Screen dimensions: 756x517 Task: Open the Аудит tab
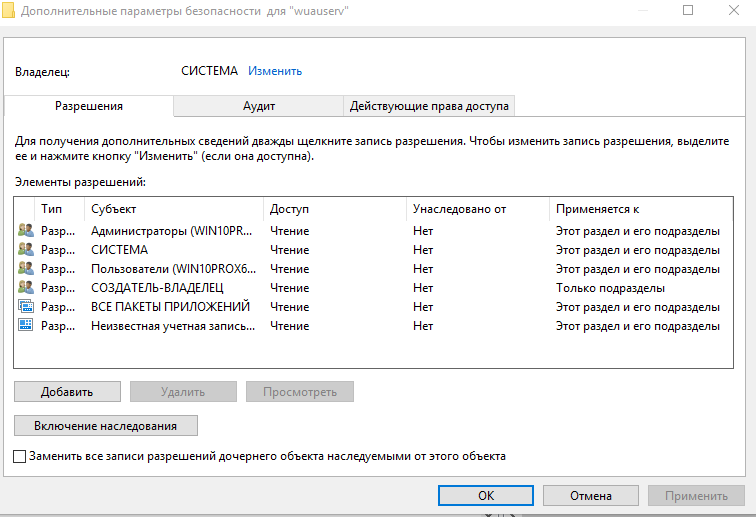(x=258, y=106)
